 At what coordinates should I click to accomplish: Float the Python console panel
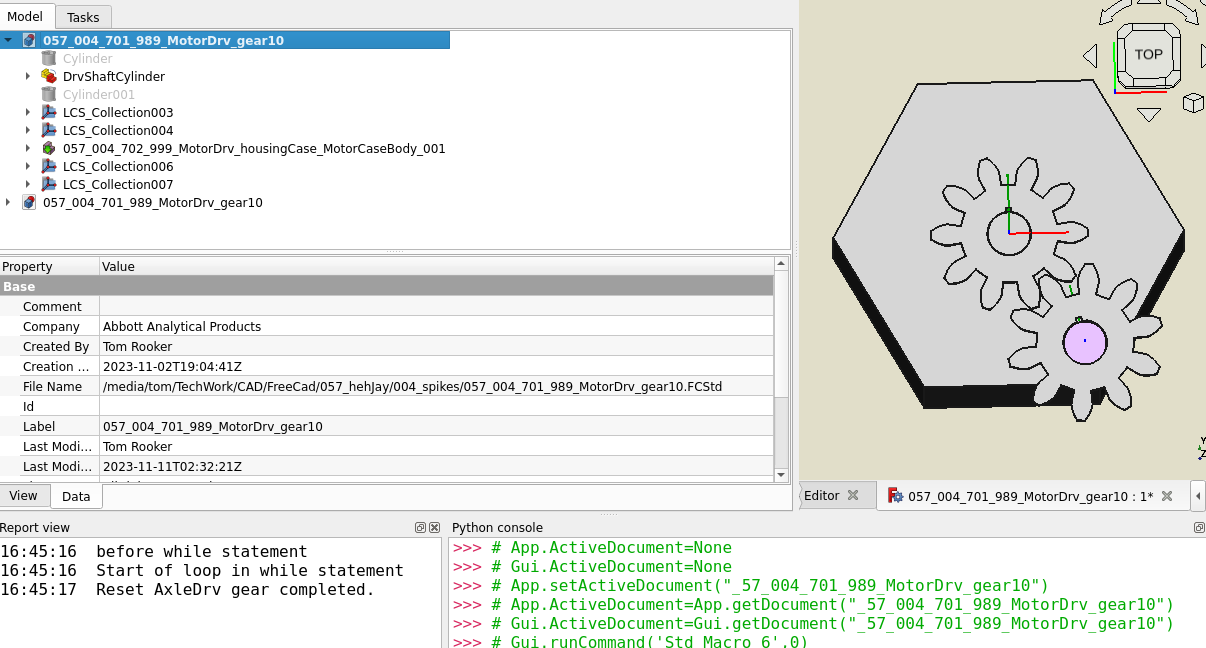coord(1199,528)
